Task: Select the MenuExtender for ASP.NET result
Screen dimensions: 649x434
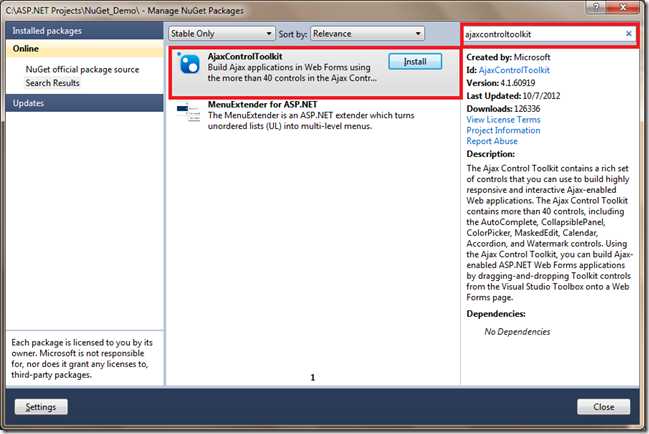Action: tap(314, 115)
